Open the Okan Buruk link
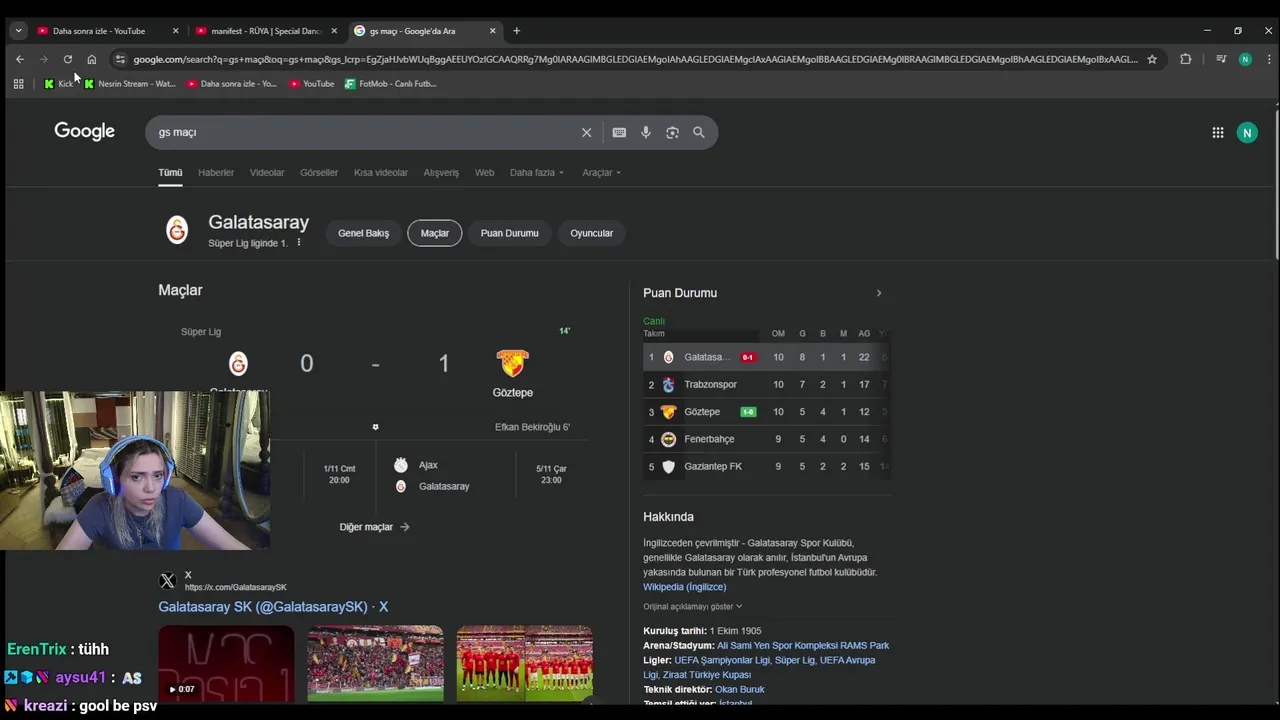The width and height of the screenshot is (1280, 720). pos(740,690)
